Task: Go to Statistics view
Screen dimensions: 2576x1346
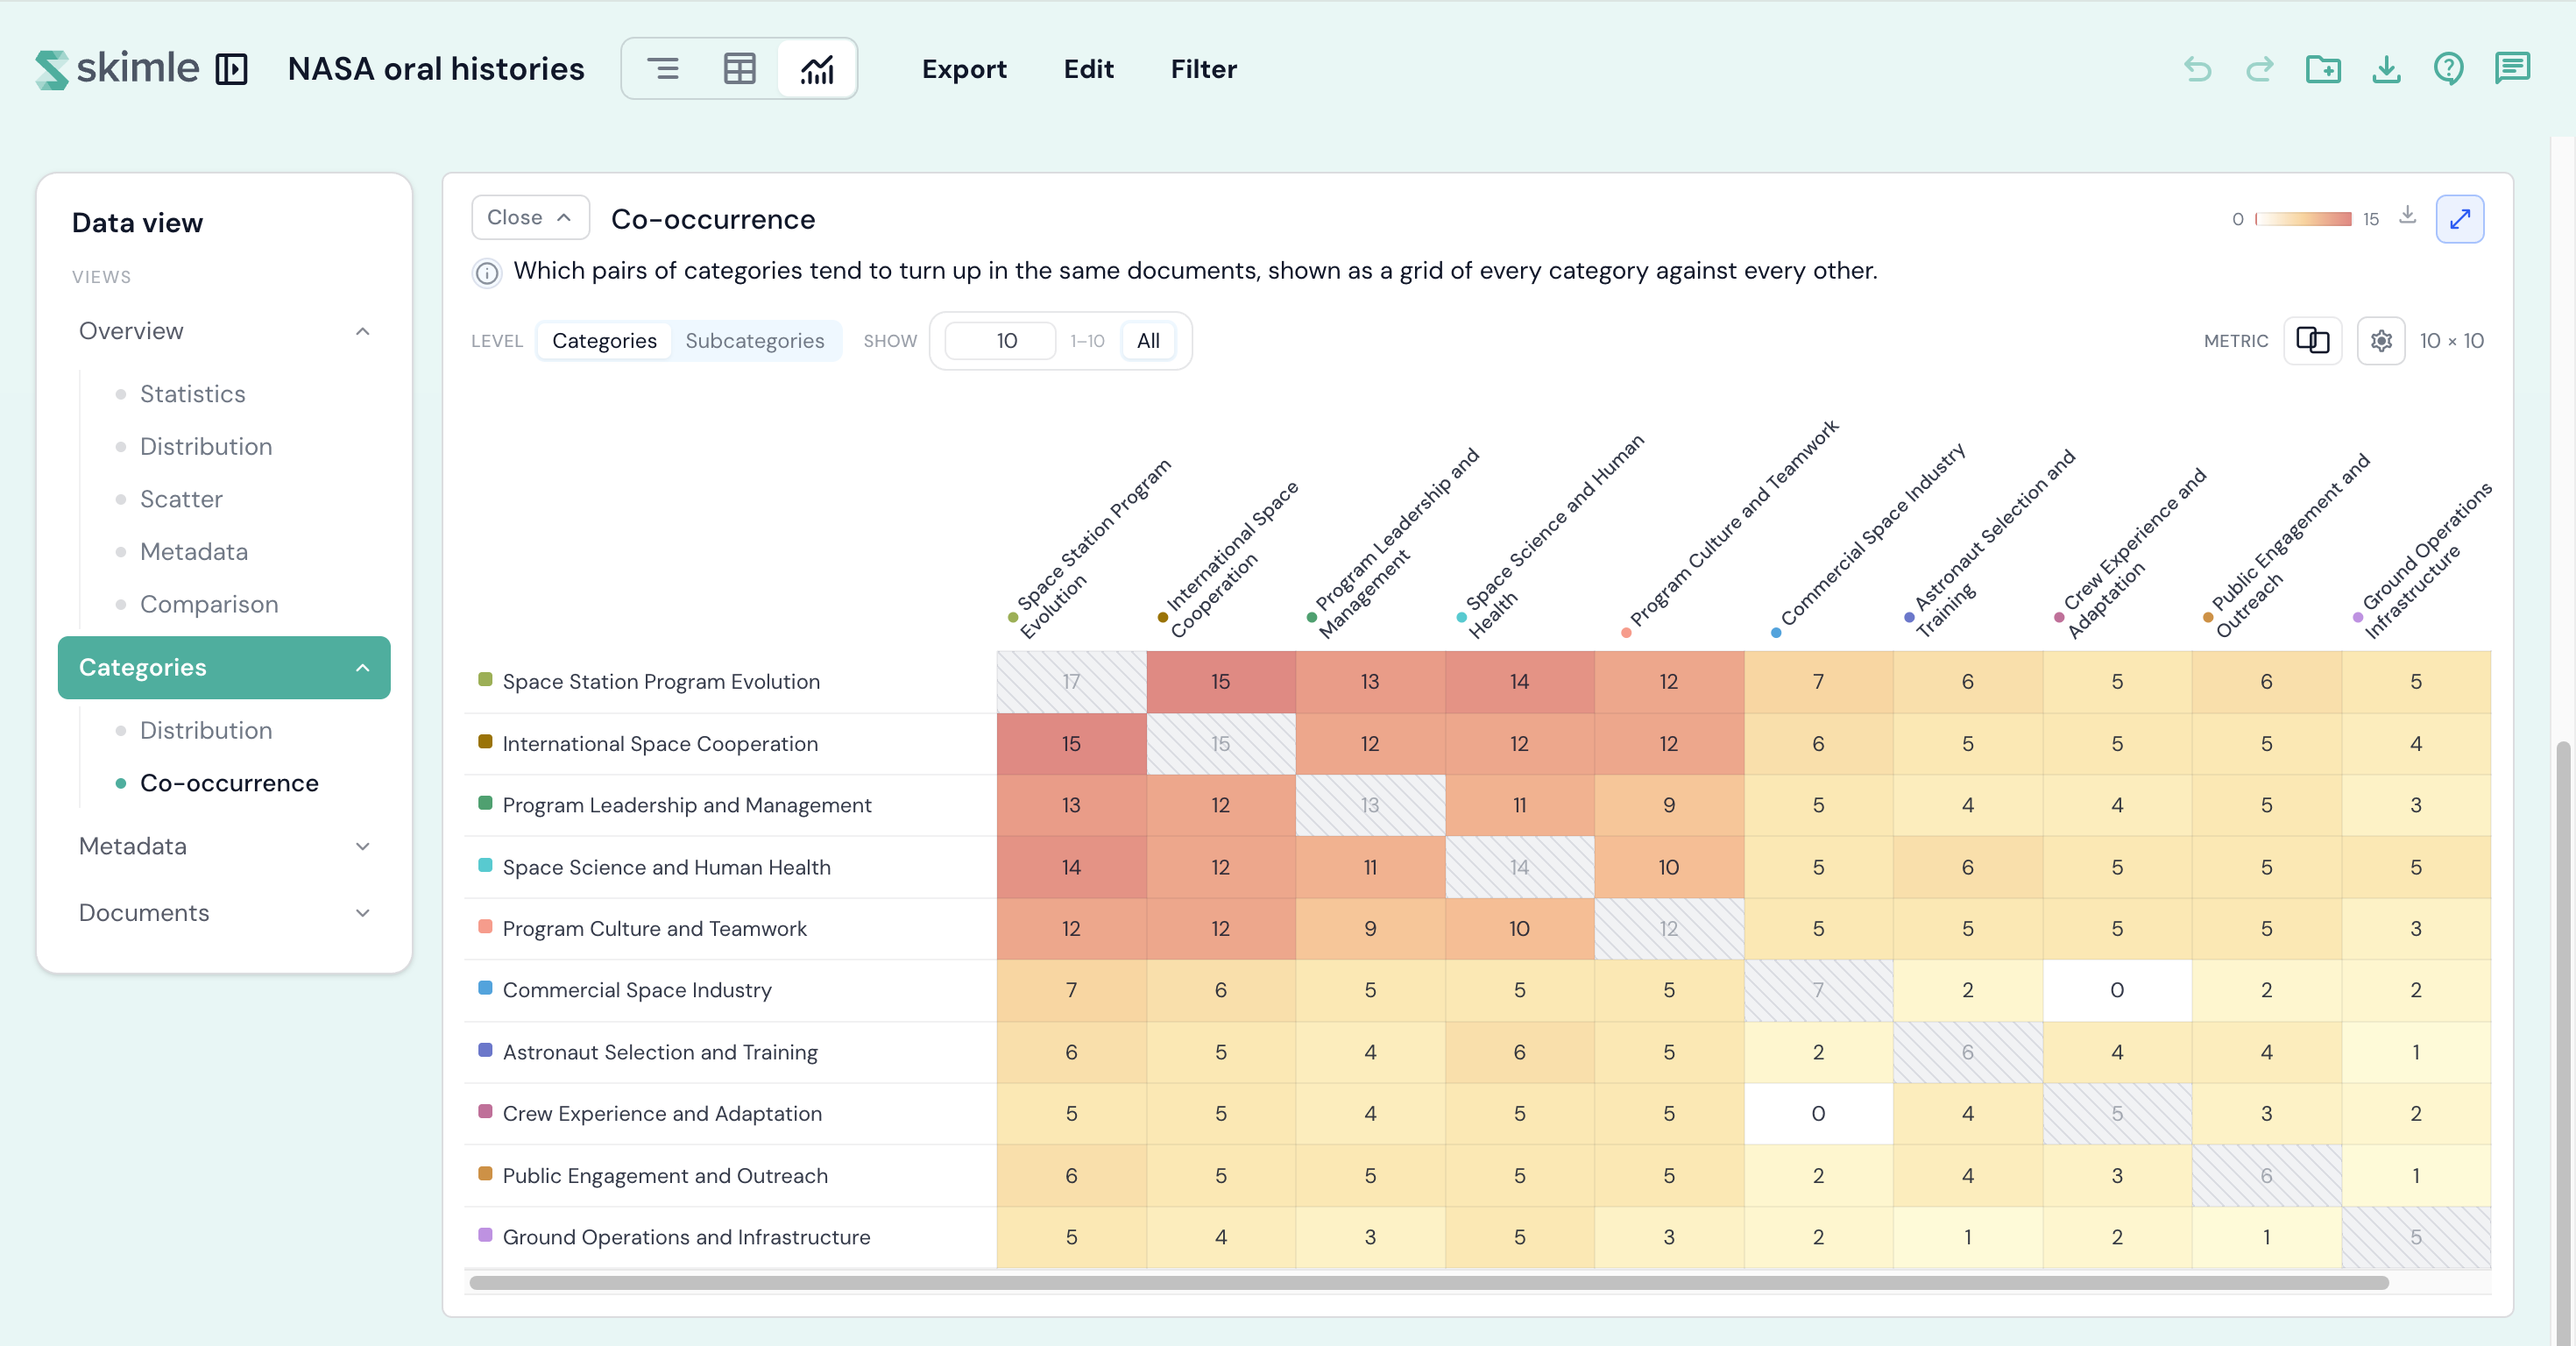Action: coord(192,394)
